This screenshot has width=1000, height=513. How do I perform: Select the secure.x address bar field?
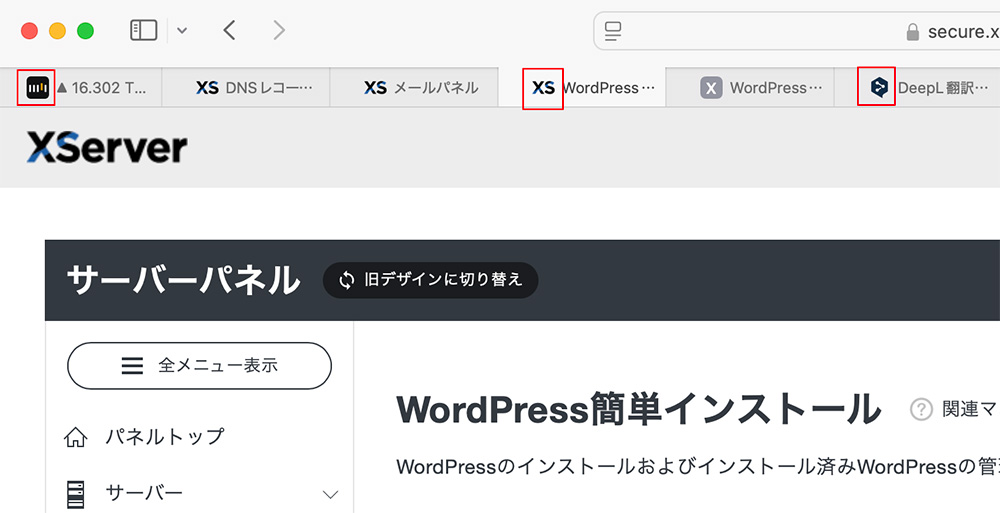point(797,31)
